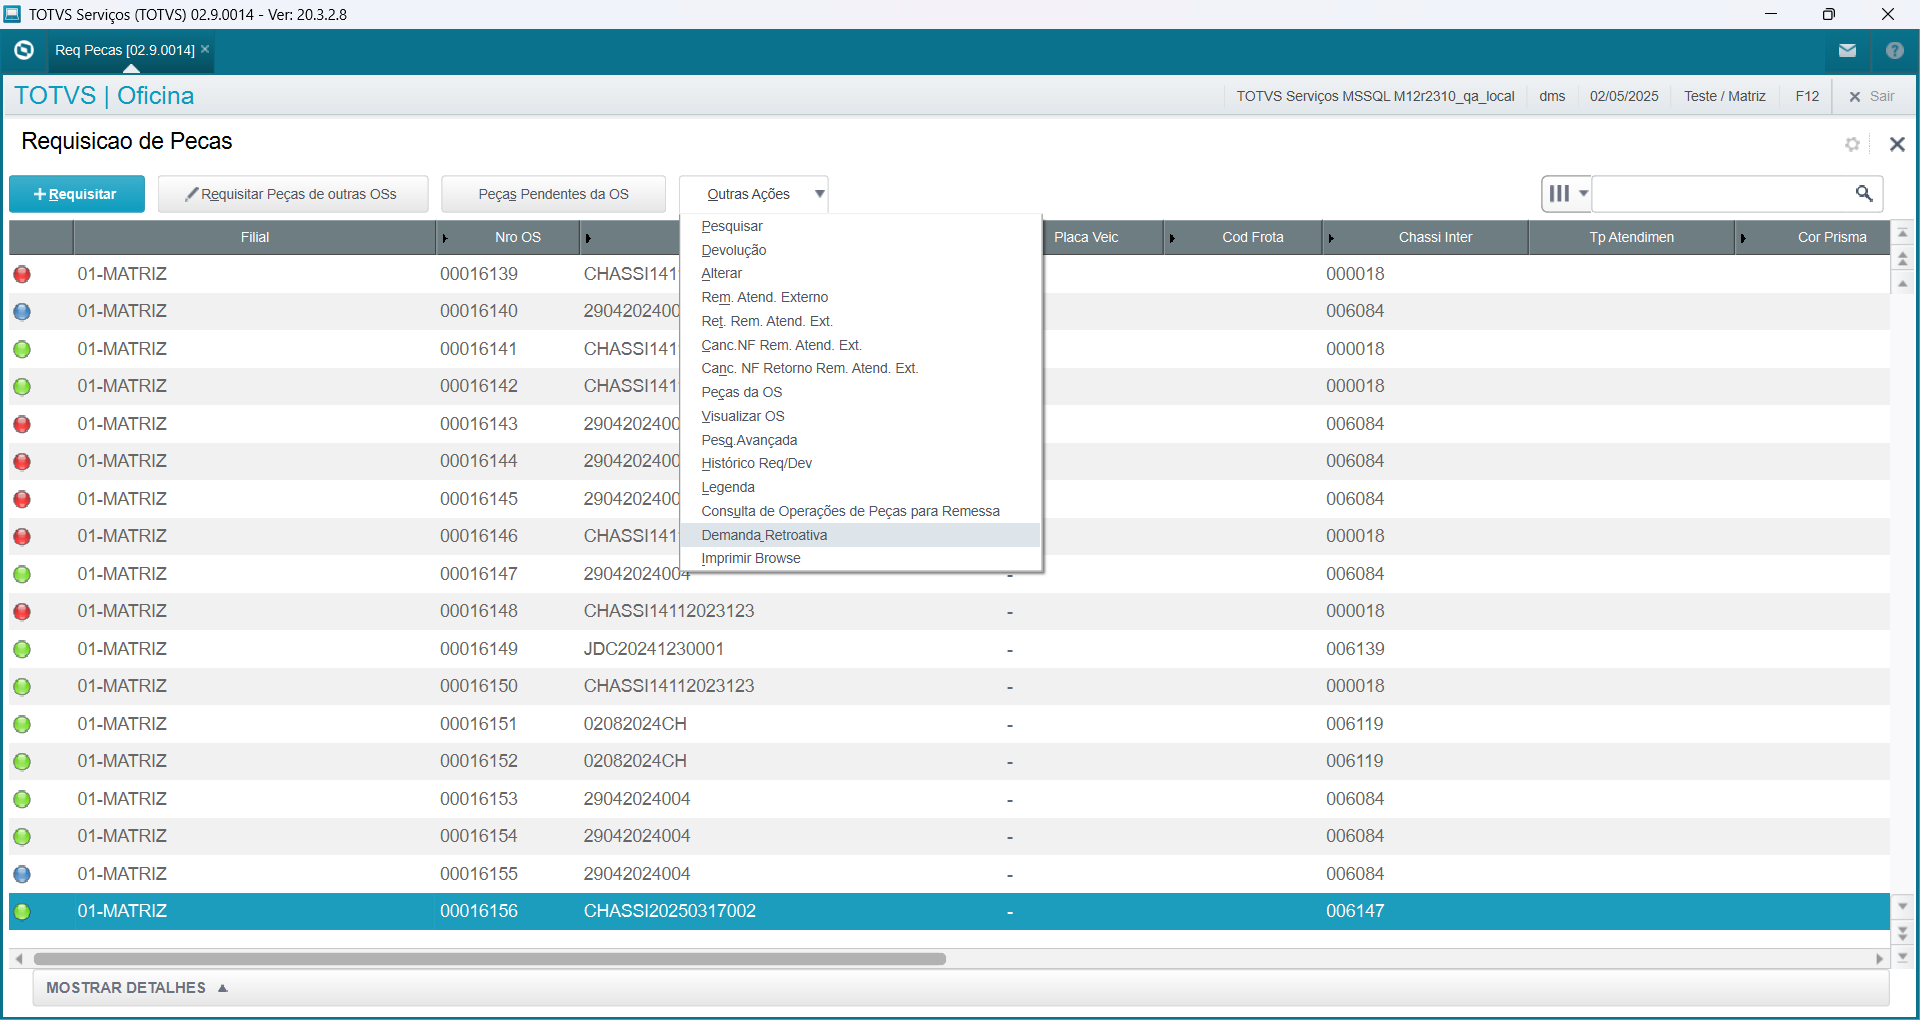Select Canc.NF Rem. Atend. Ext. entry
The image size is (1920, 1020).
[x=860, y=345]
